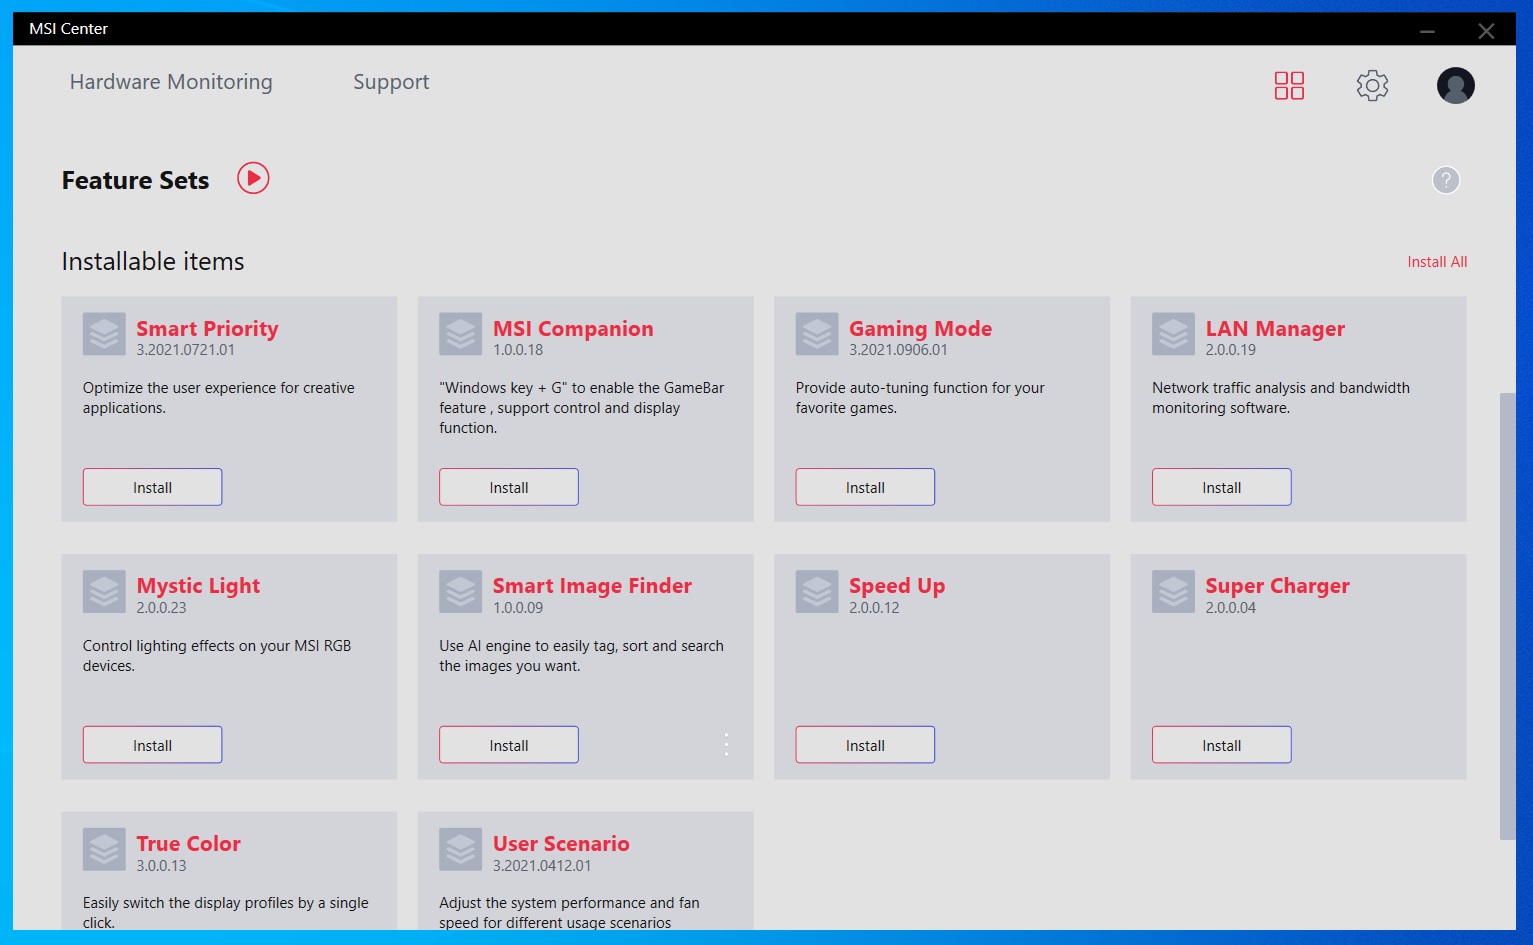
Task: Play the Feature Sets intro video
Action: click(x=253, y=179)
